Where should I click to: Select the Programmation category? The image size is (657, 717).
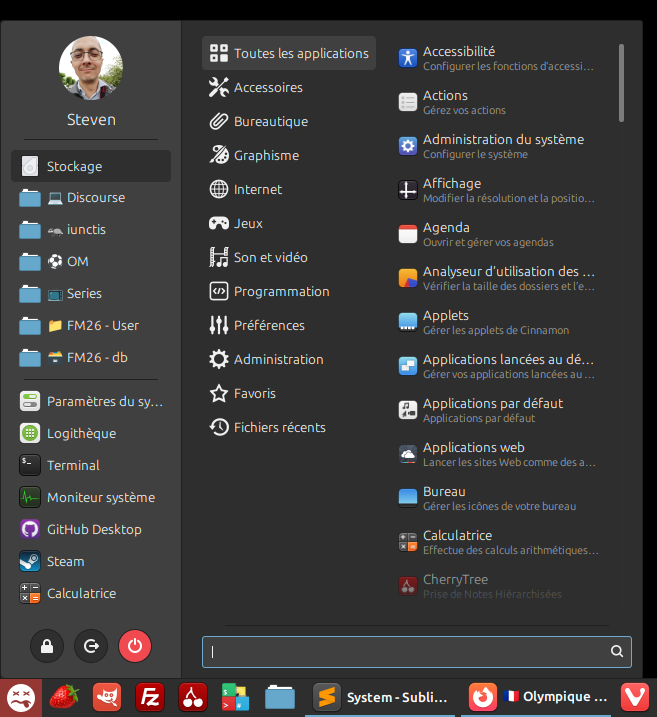(x=280, y=291)
